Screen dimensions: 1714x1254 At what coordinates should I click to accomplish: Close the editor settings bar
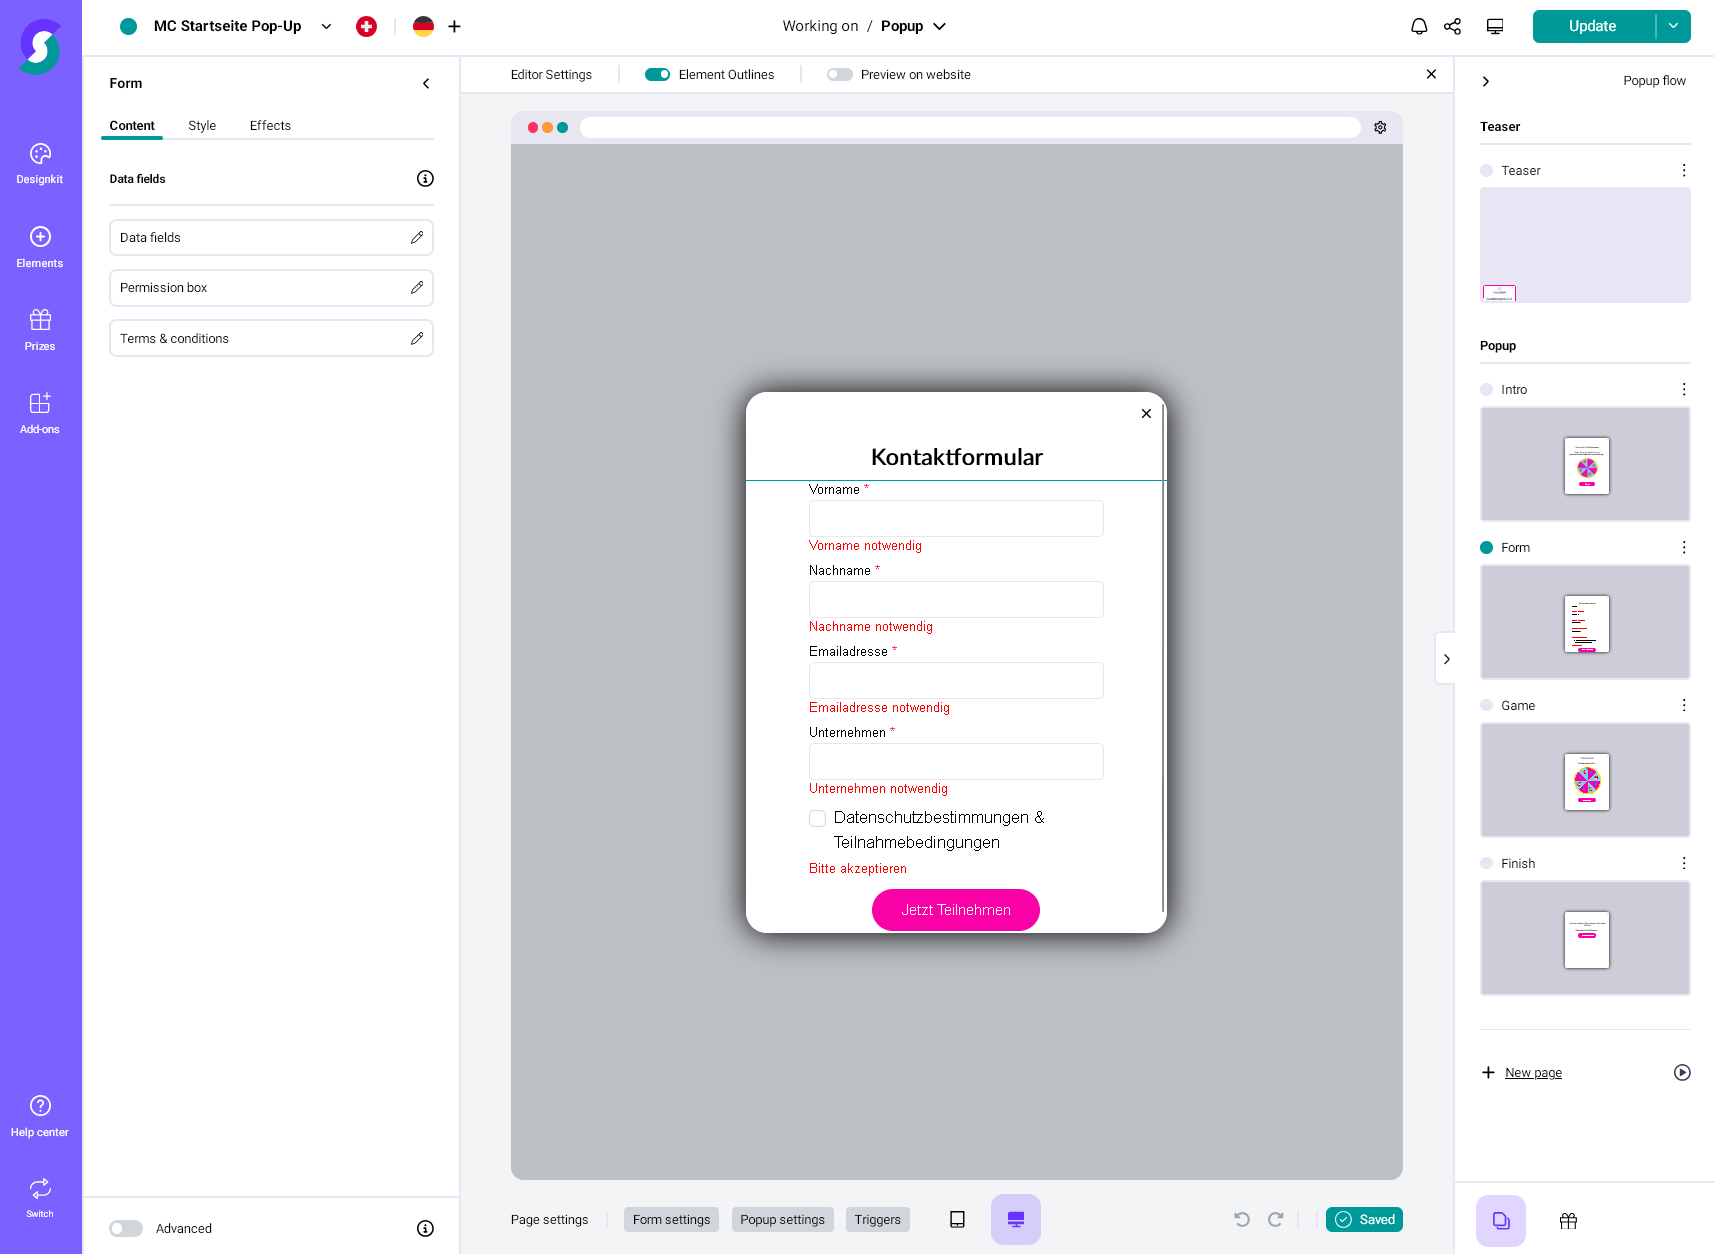point(1431,75)
